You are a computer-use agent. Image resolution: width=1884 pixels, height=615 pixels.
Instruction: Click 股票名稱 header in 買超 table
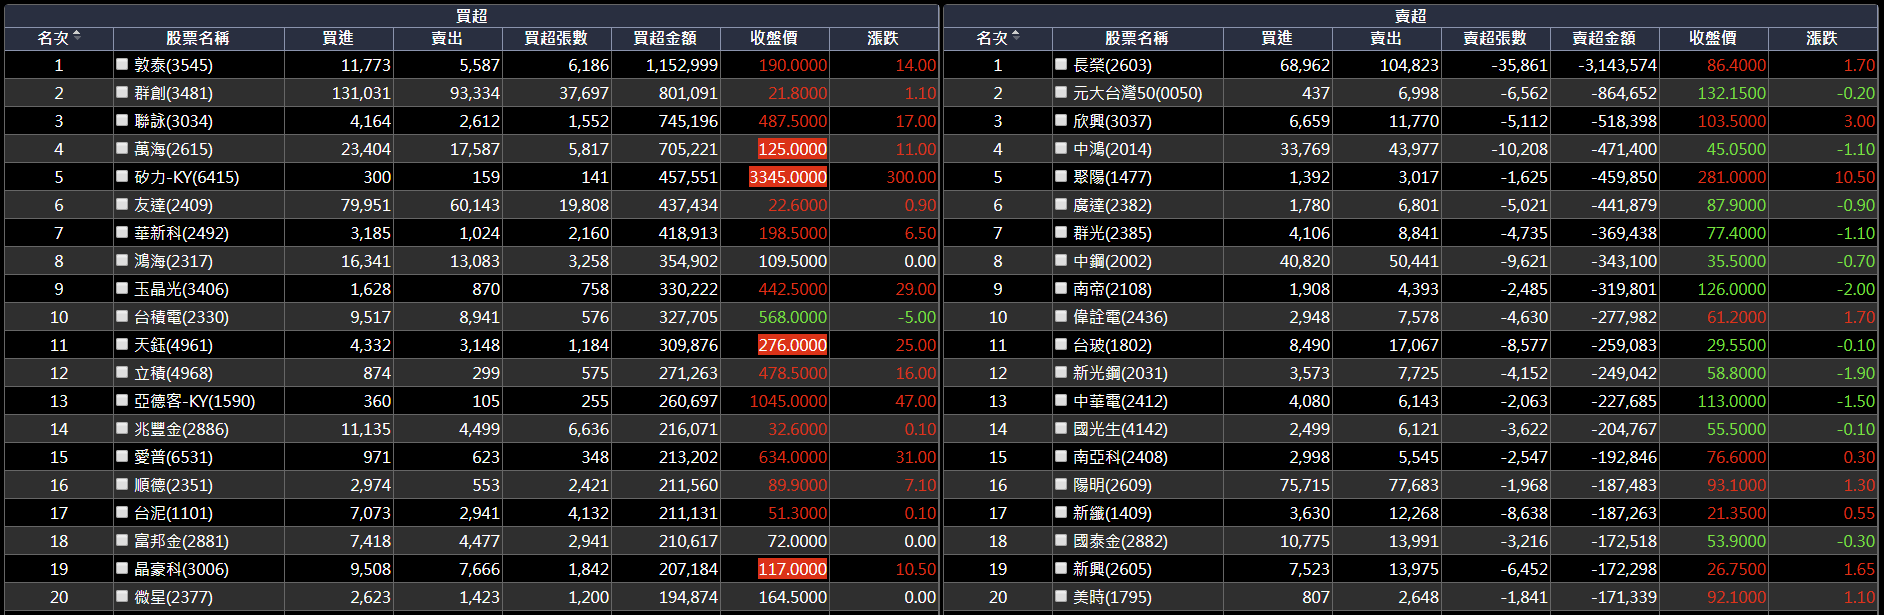(x=198, y=38)
